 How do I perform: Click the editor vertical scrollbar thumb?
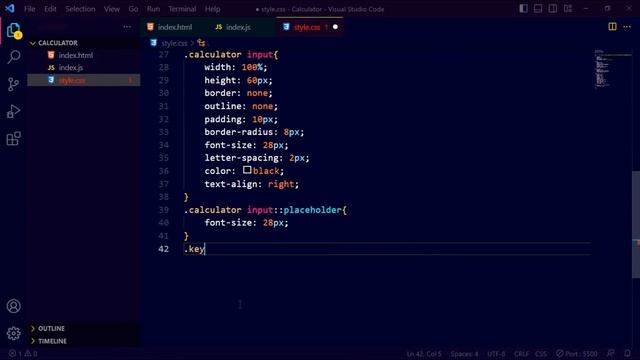636,224
